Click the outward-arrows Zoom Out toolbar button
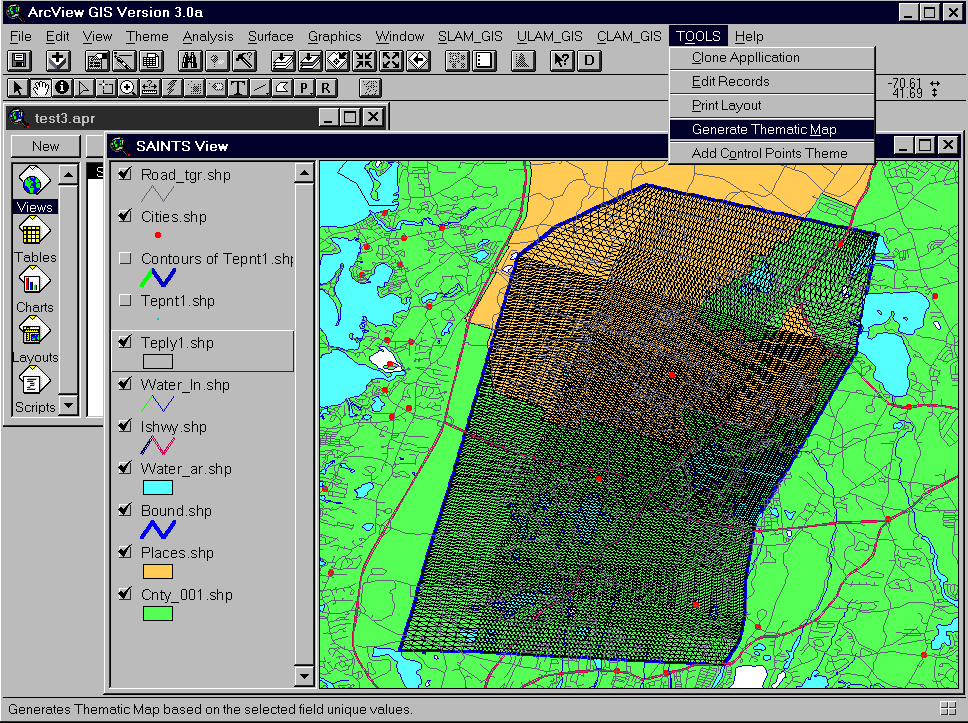 tap(392, 61)
